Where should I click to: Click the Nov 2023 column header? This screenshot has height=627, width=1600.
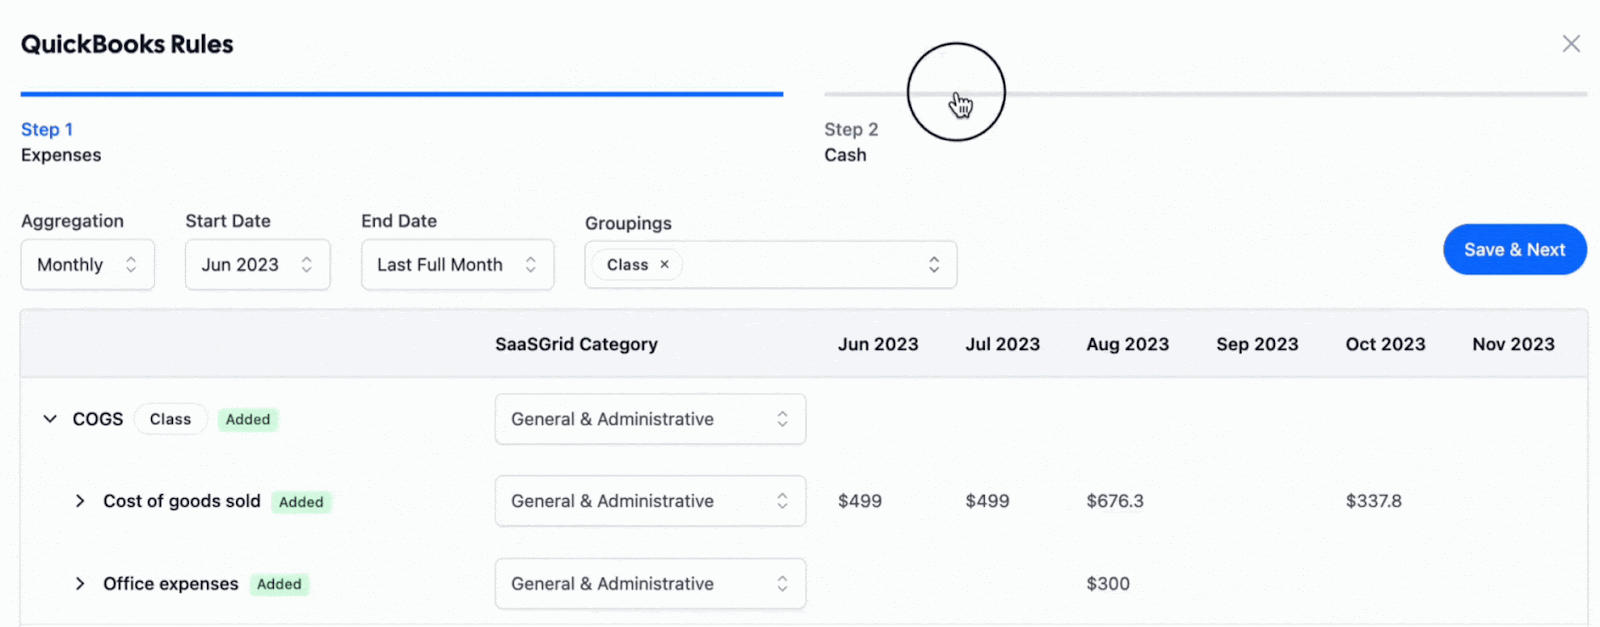pos(1513,344)
